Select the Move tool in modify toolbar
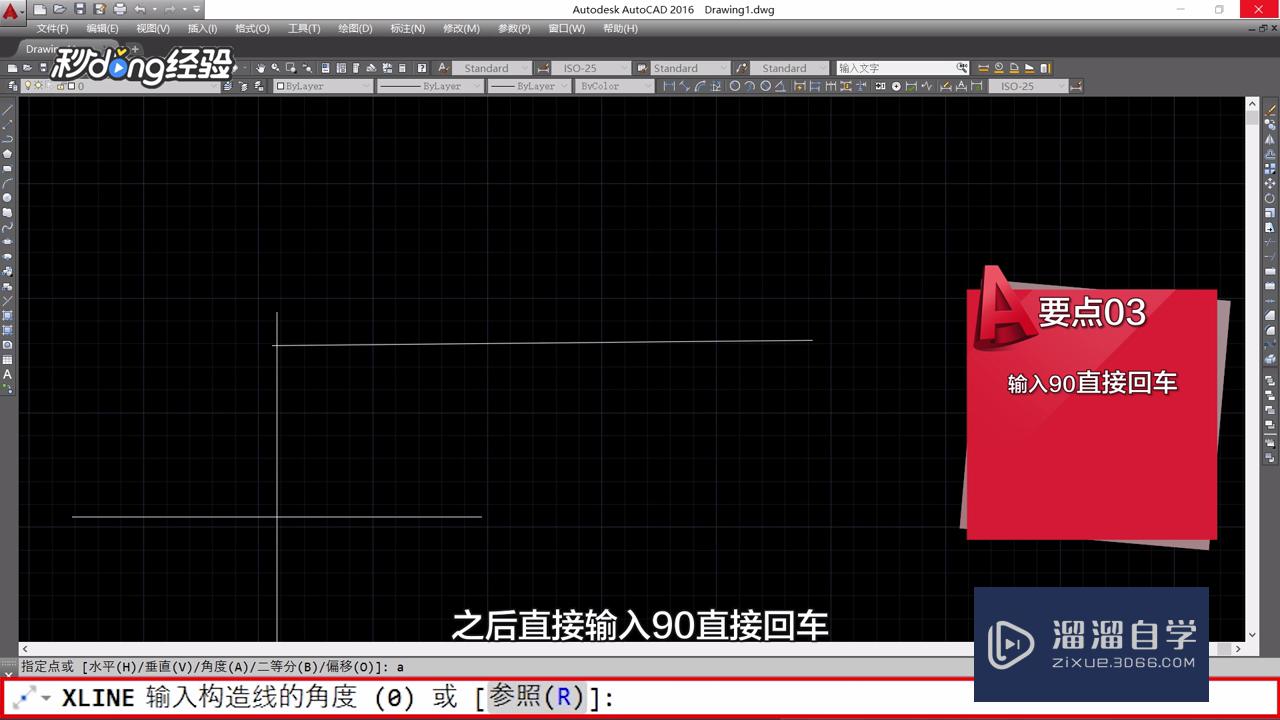 1271,183
